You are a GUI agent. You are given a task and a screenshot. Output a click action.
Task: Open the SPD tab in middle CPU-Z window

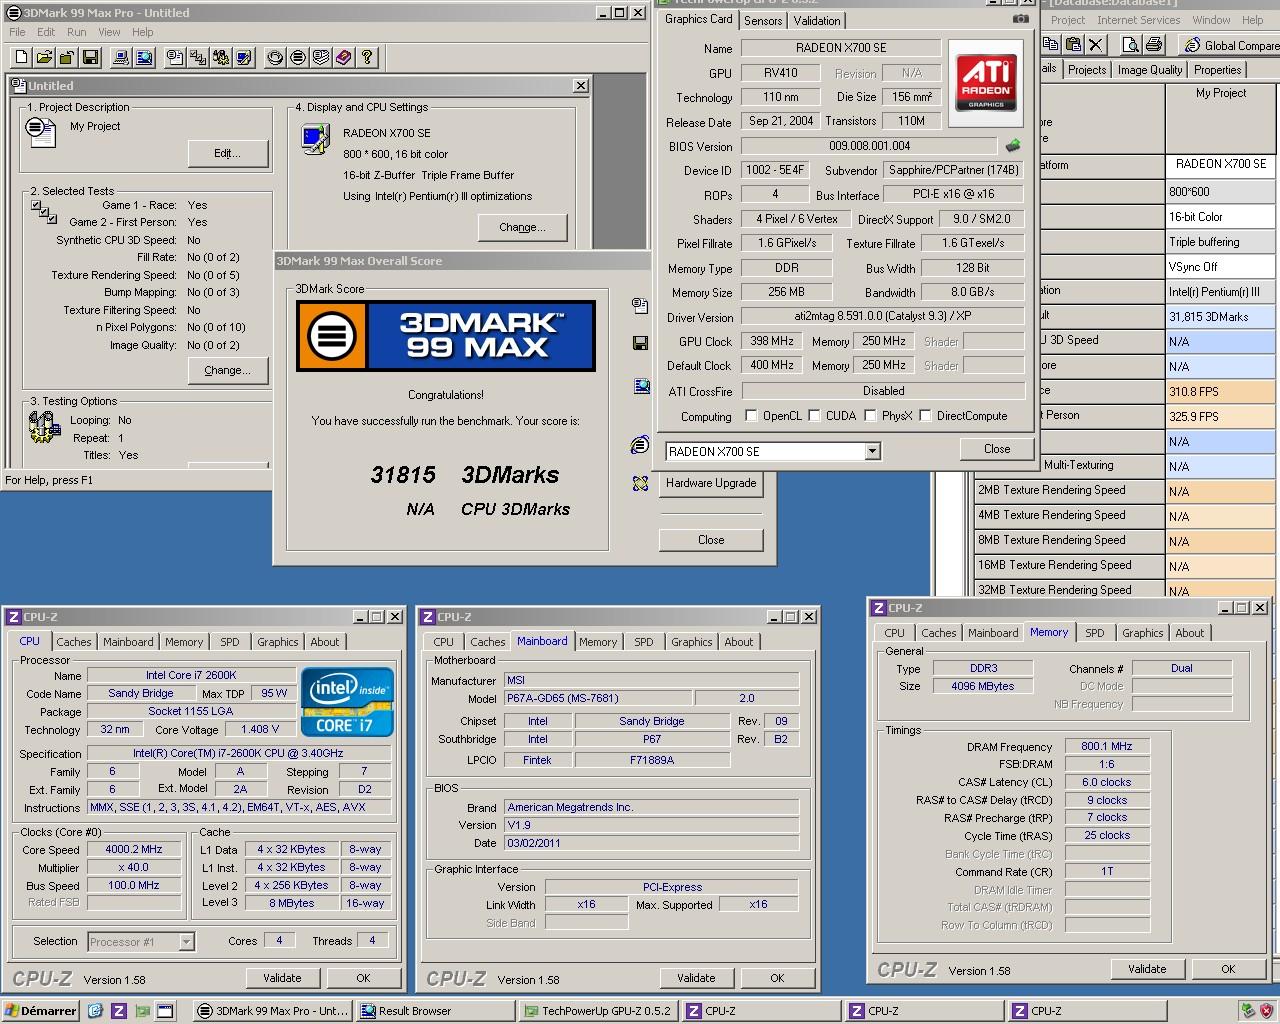(644, 642)
